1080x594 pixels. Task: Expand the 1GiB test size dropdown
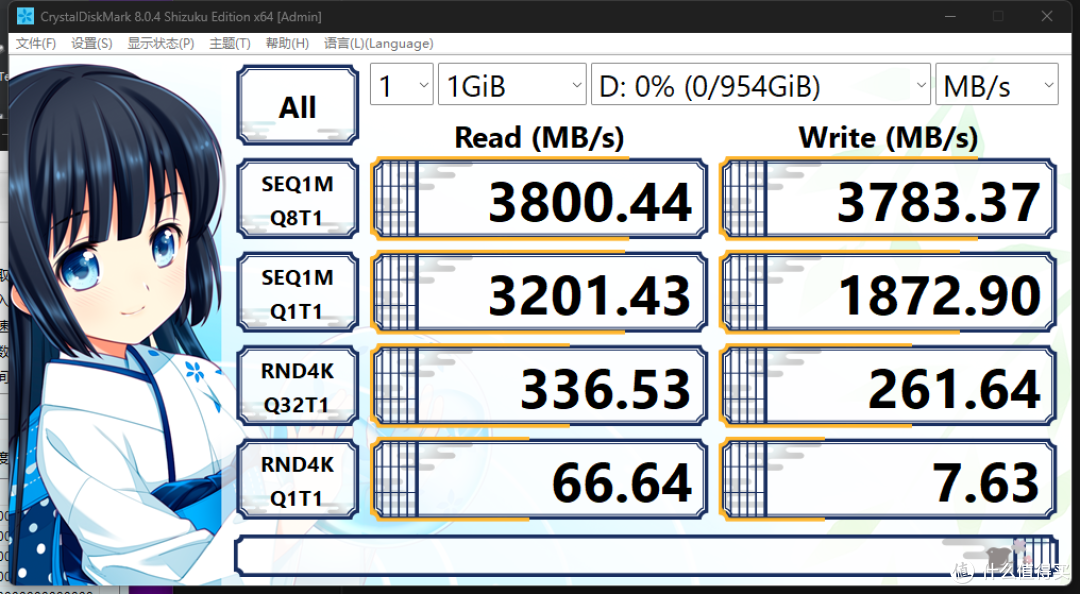[512, 85]
